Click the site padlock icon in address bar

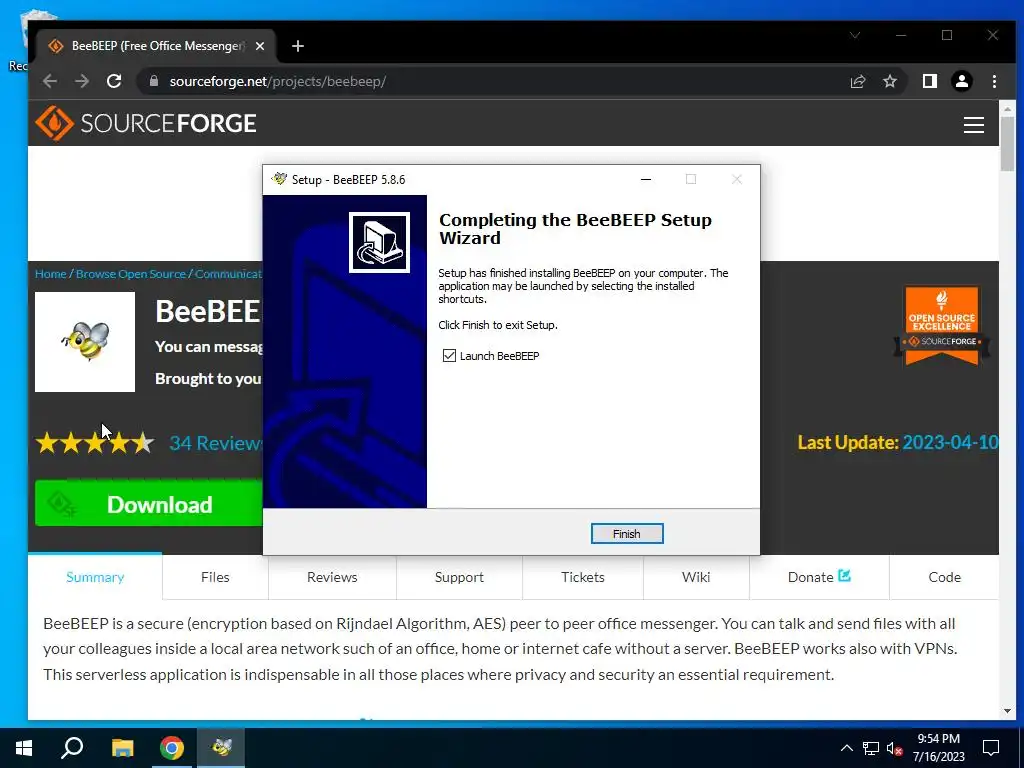154,81
